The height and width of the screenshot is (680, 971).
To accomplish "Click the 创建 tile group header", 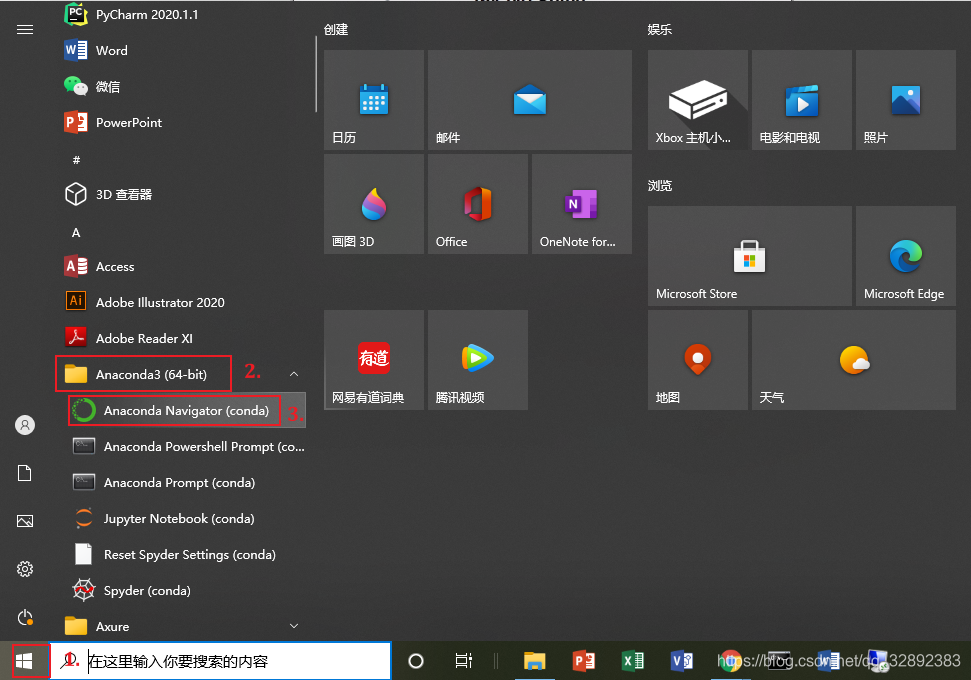I will 336,30.
